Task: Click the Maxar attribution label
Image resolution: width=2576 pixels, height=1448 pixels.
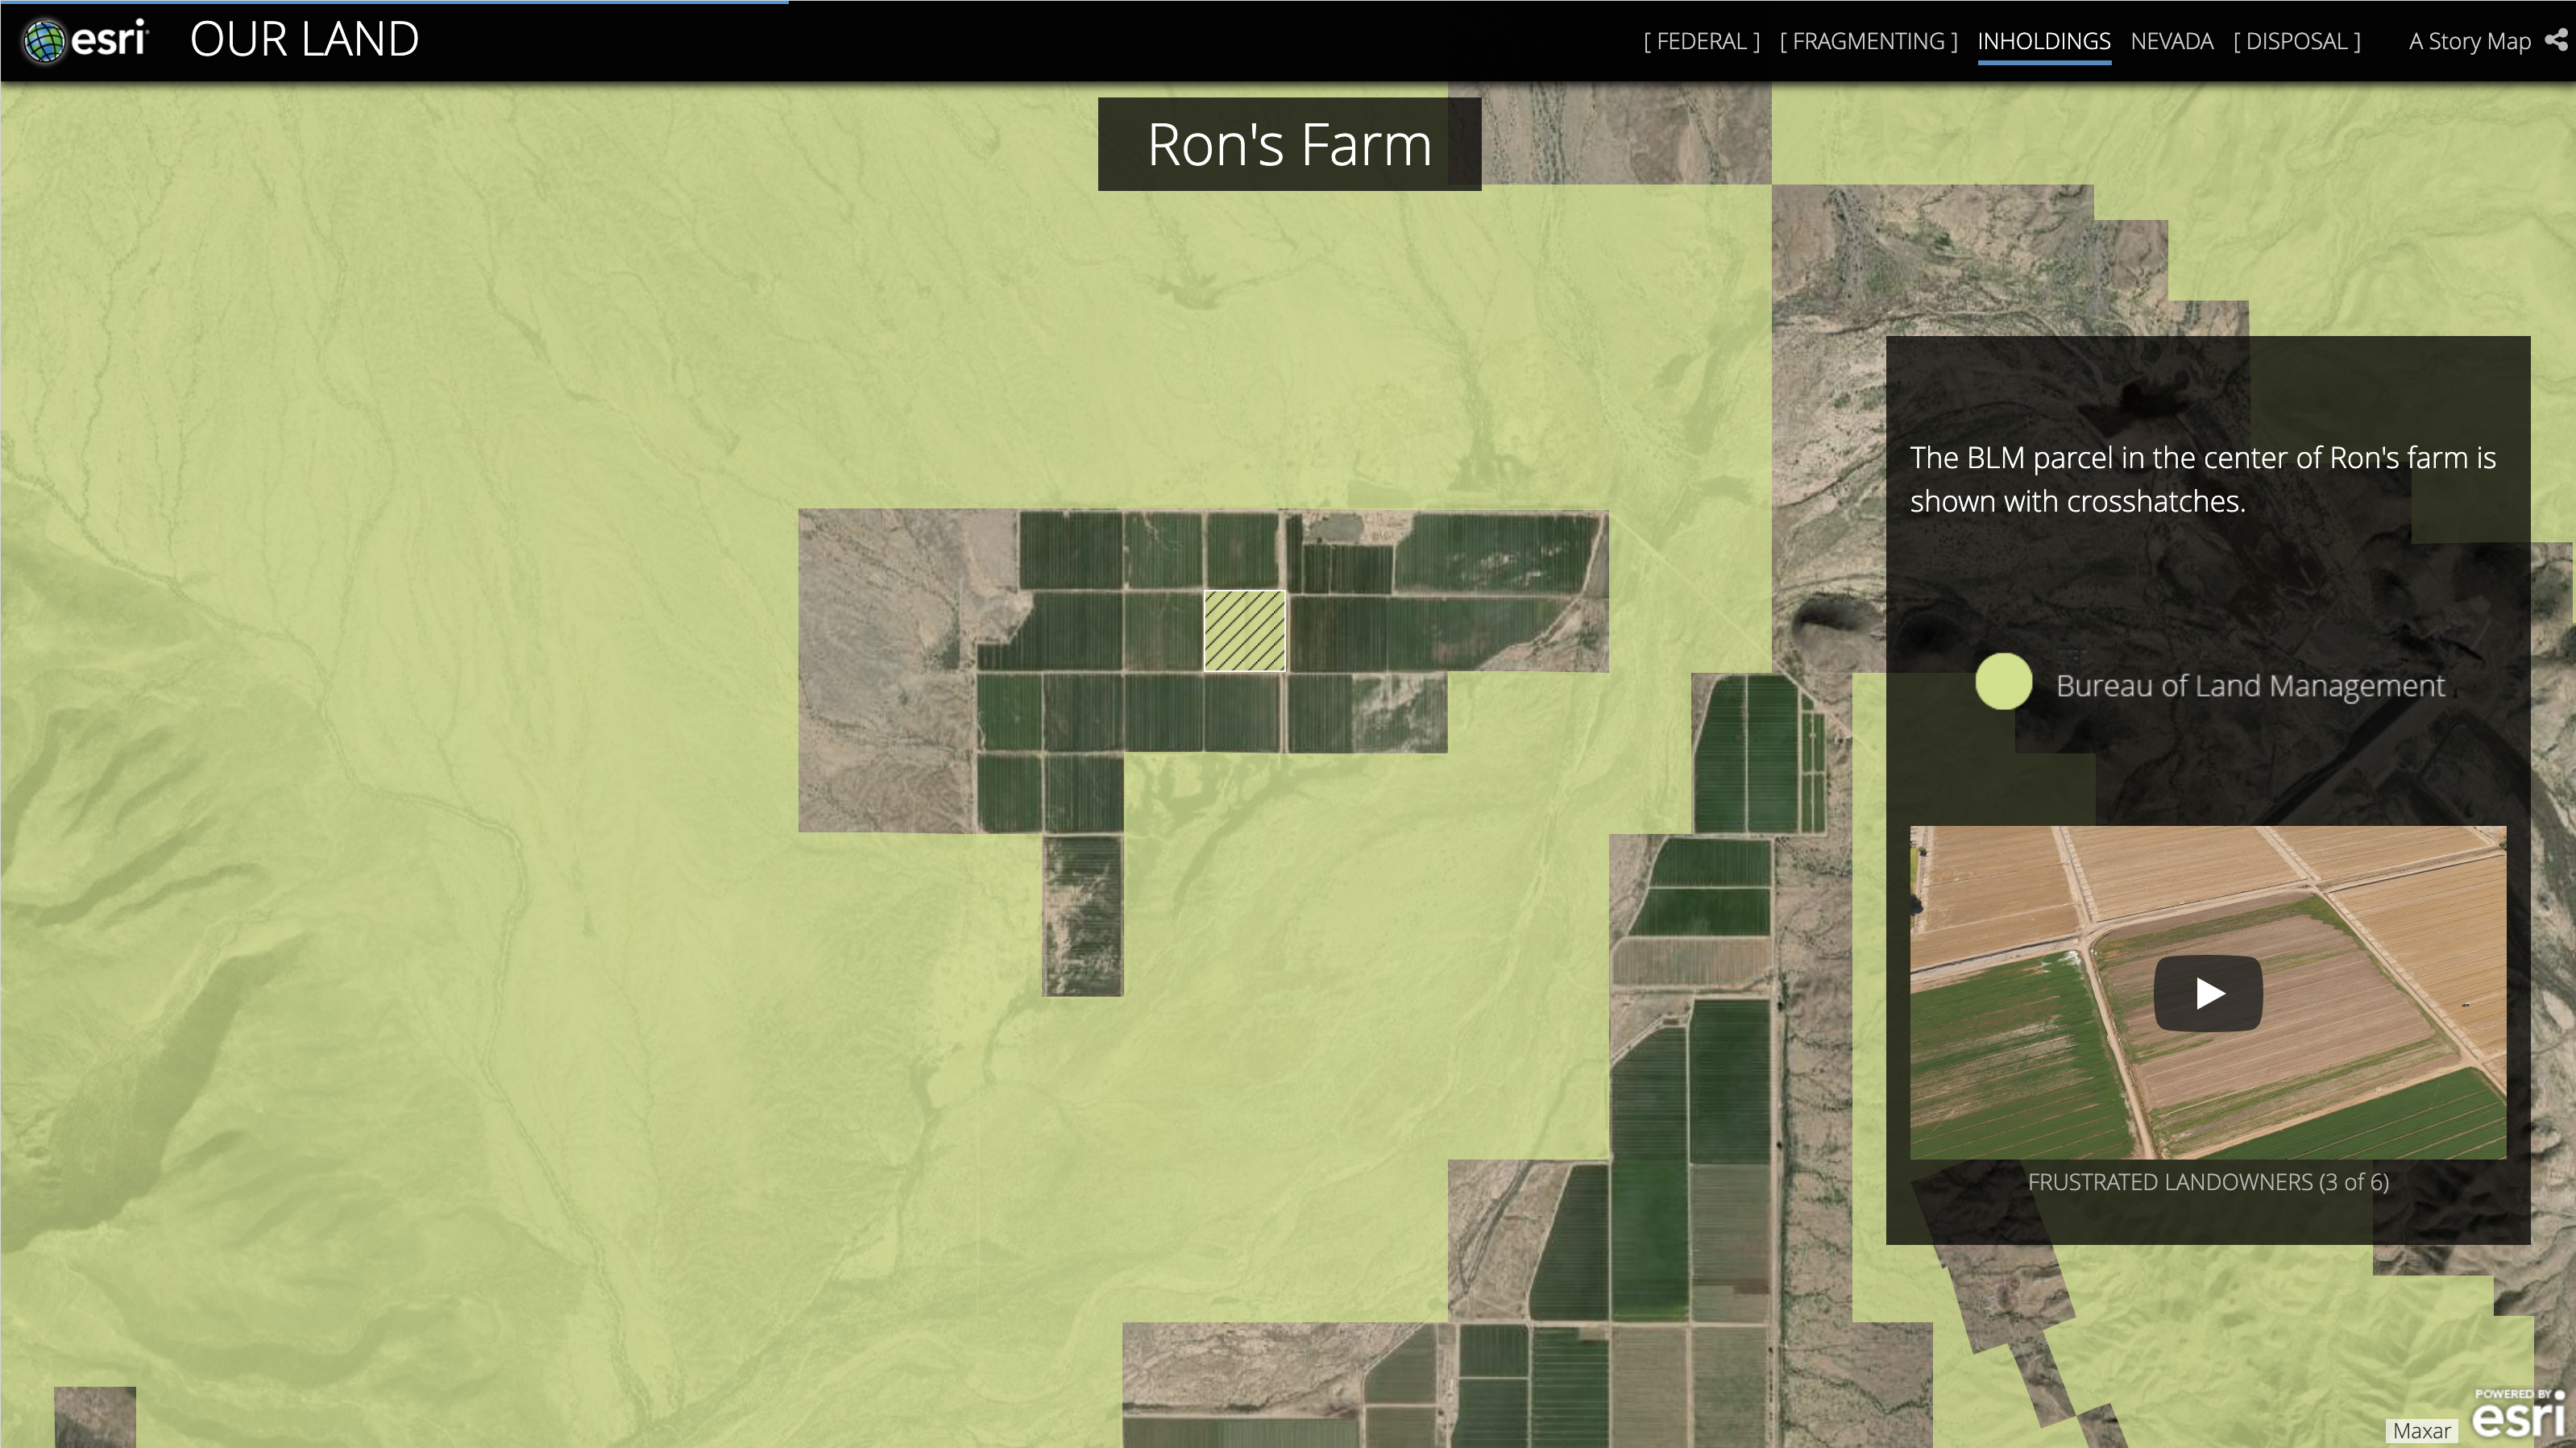Action: (2421, 1431)
